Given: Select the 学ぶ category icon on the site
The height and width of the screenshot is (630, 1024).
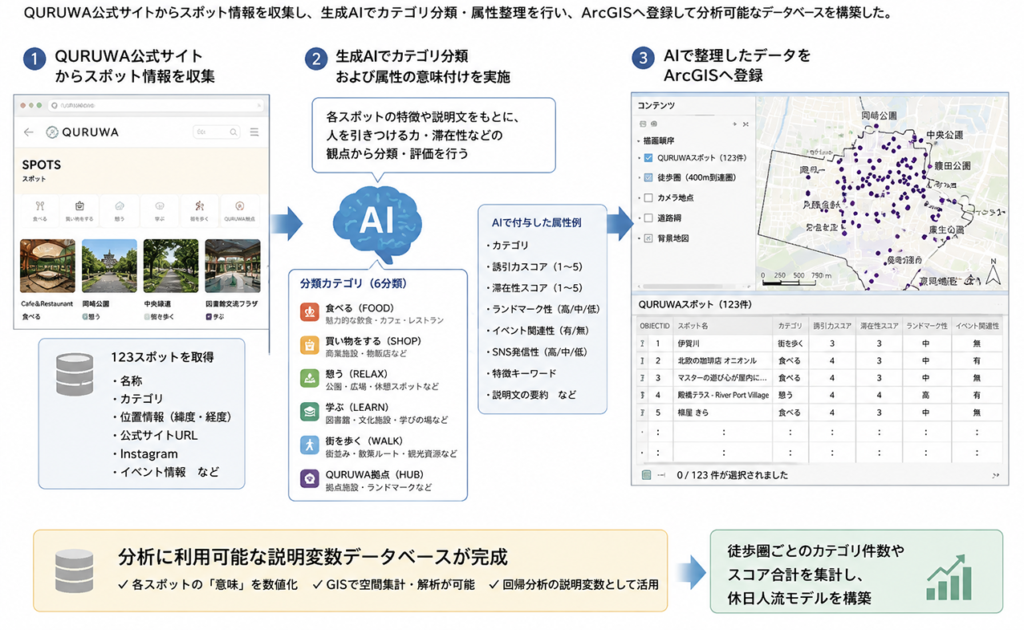Looking at the screenshot, I should (159, 206).
